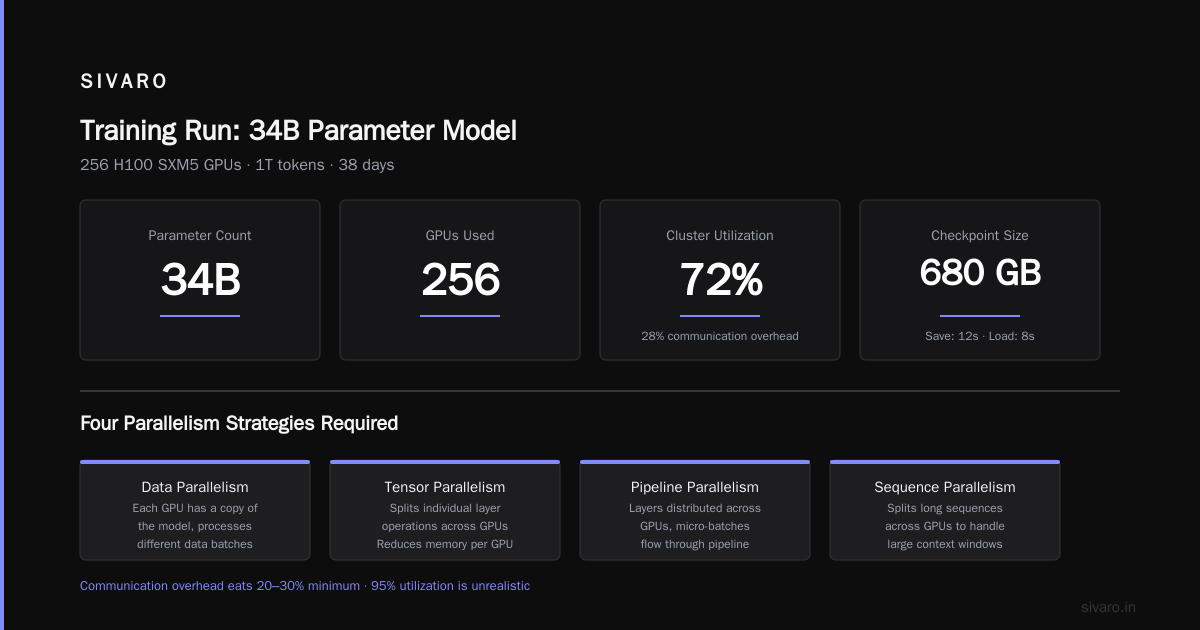Click the 'Pipeline Parallelism' card title

click(x=695, y=487)
